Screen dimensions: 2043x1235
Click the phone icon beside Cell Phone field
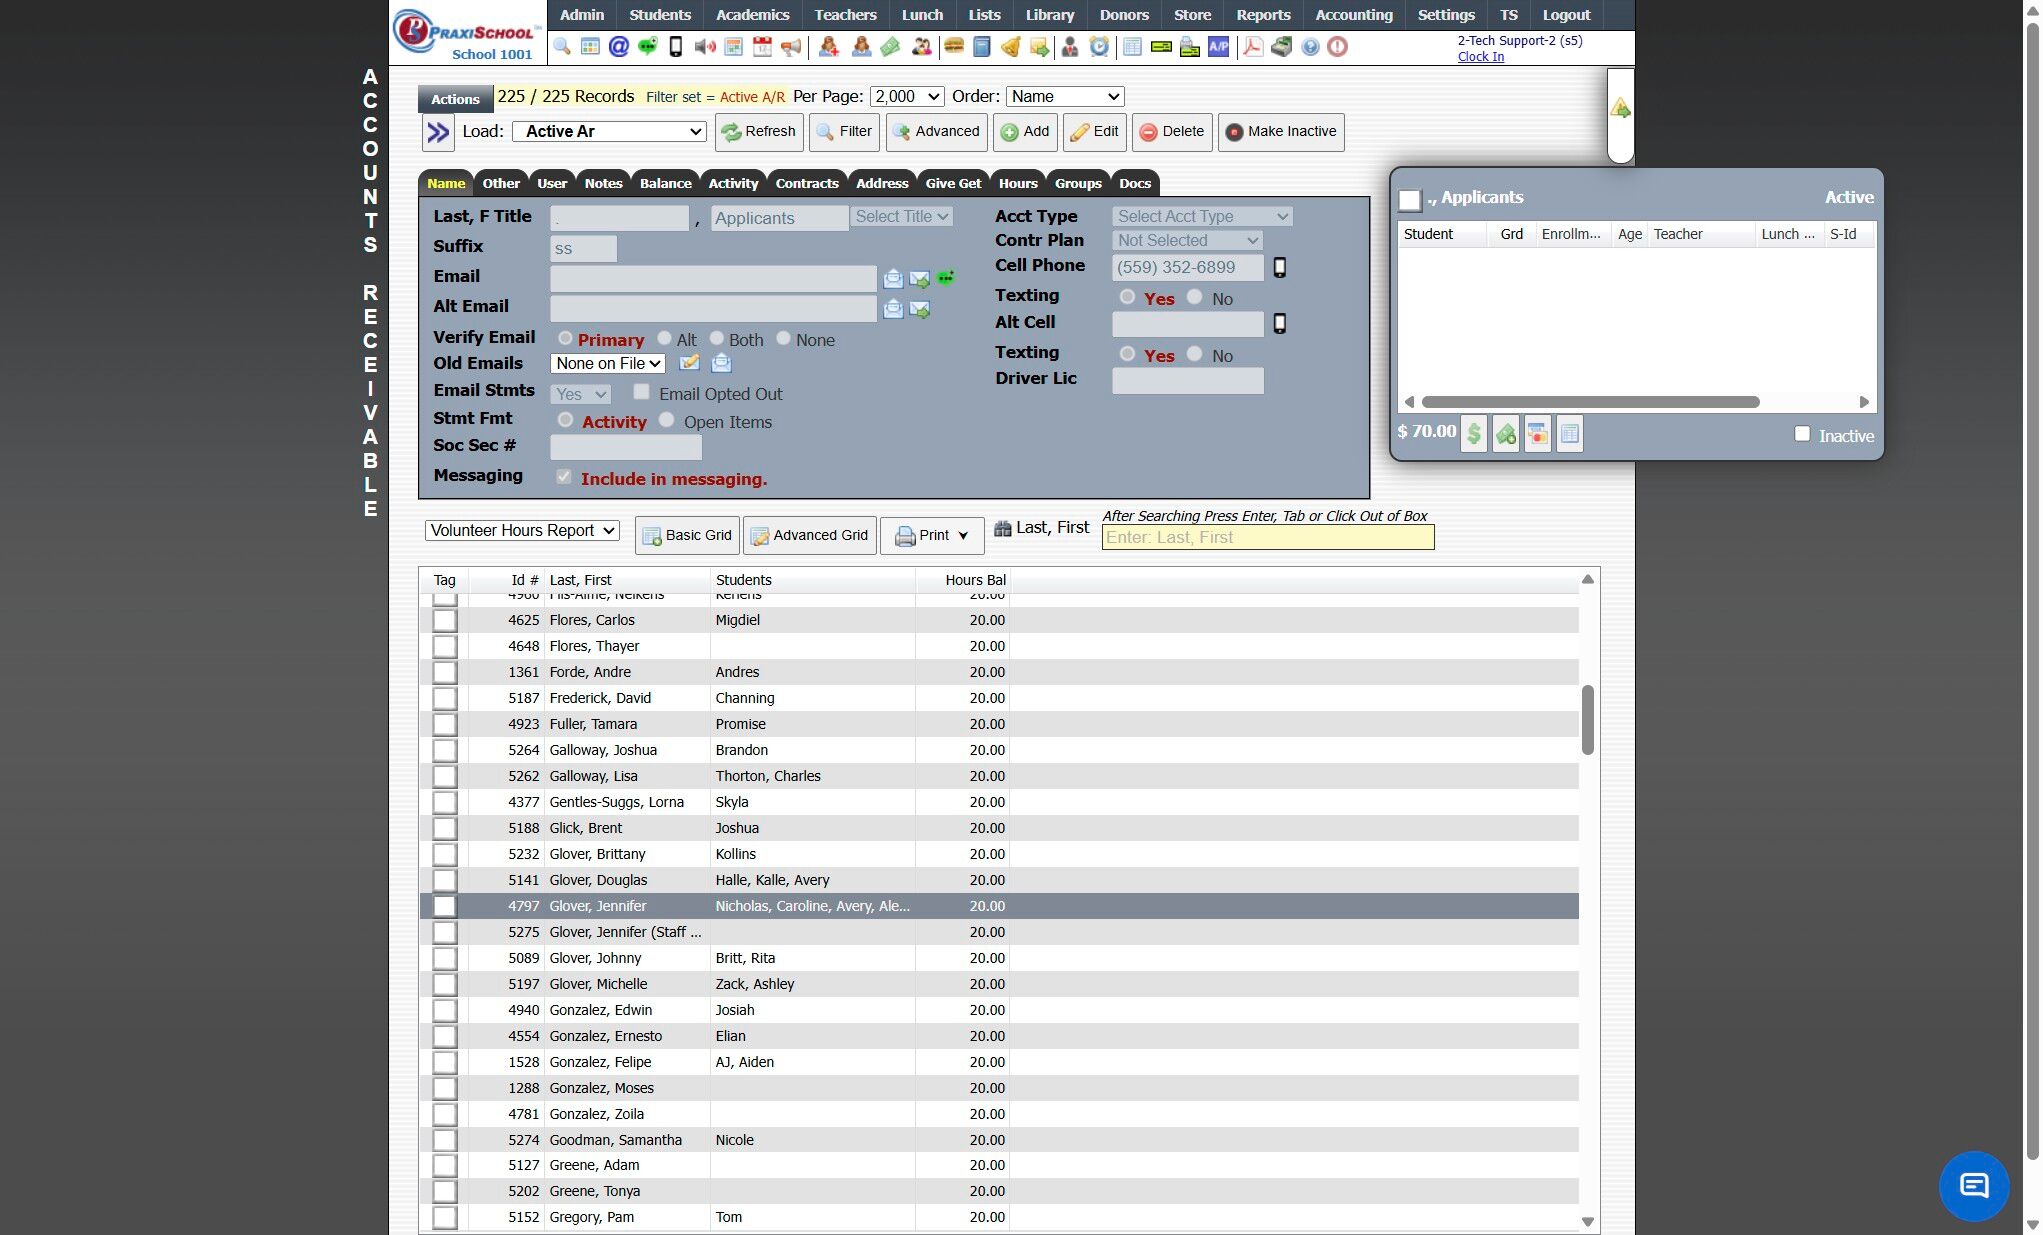(1279, 267)
